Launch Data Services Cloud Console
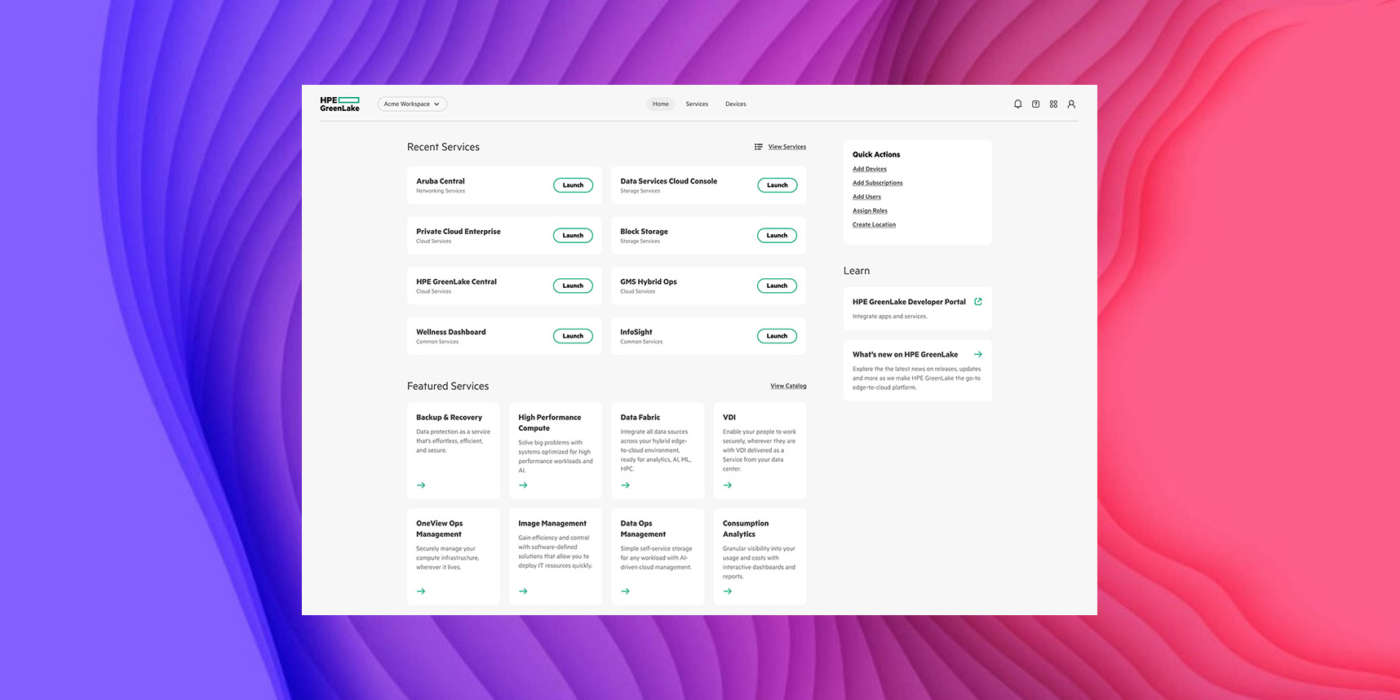Screen dimensions: 1400x700 click(777, 185)
